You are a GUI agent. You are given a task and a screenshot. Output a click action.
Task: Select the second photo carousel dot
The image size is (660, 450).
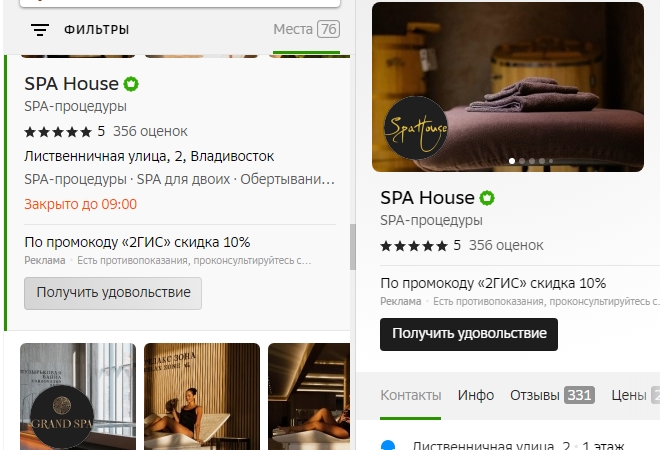(522, 161)
